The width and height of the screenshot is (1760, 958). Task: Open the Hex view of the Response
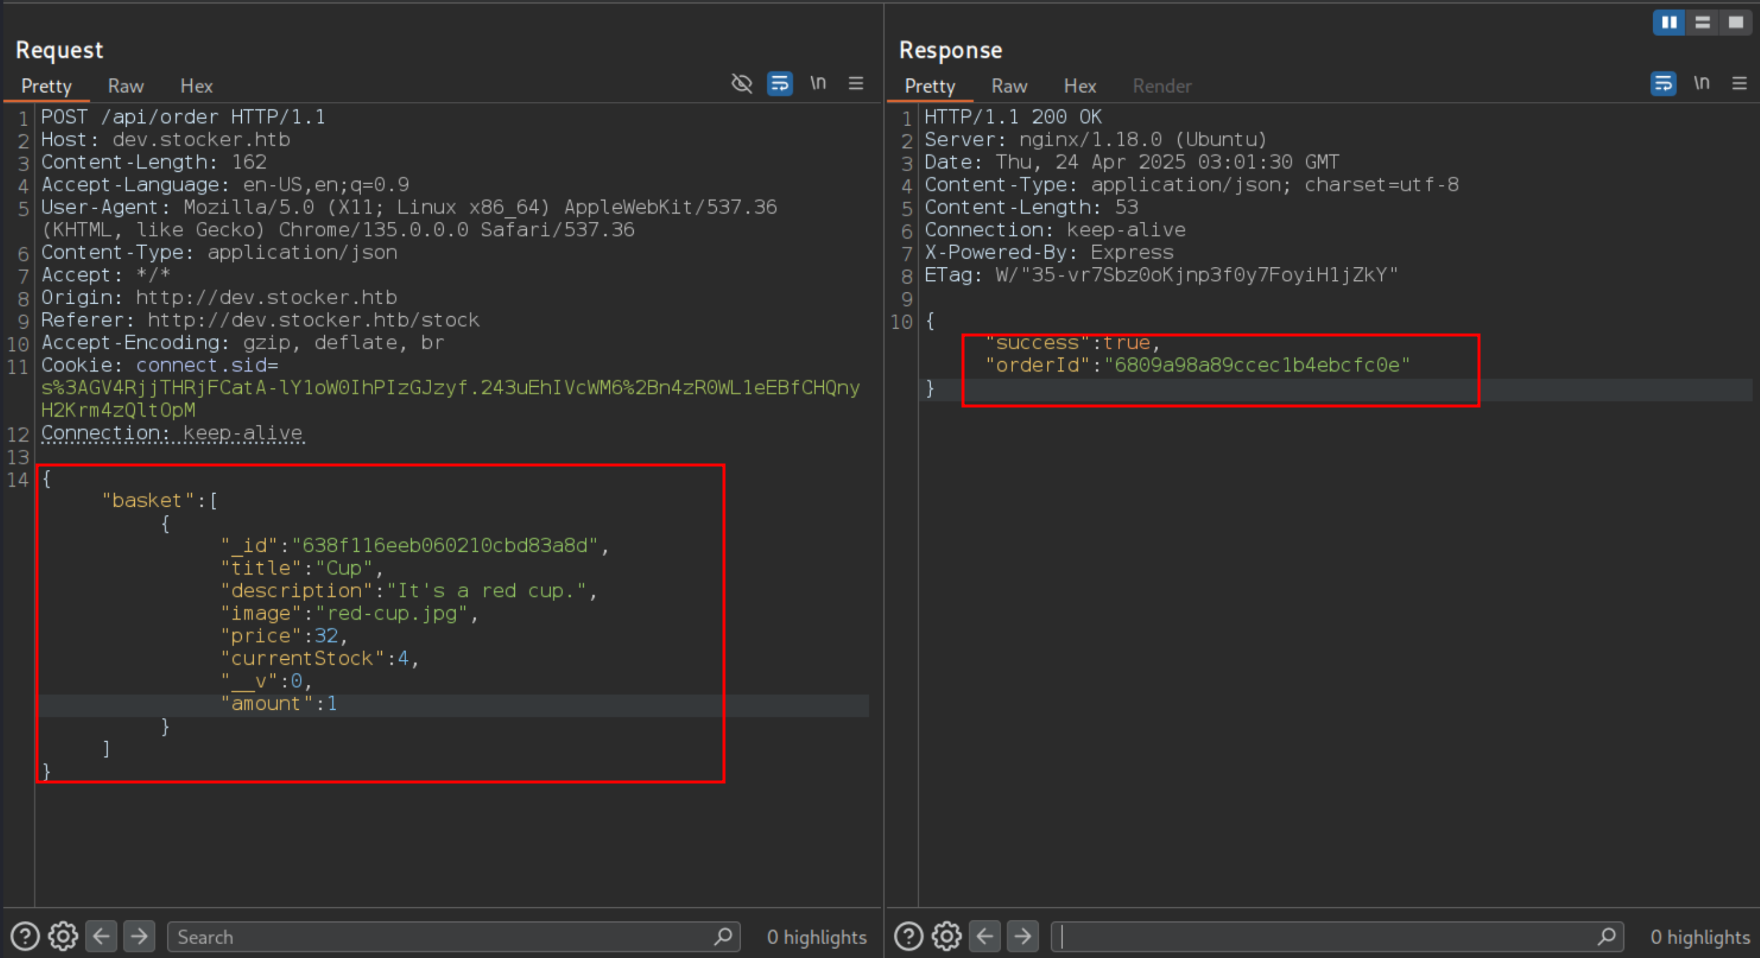1080,86
